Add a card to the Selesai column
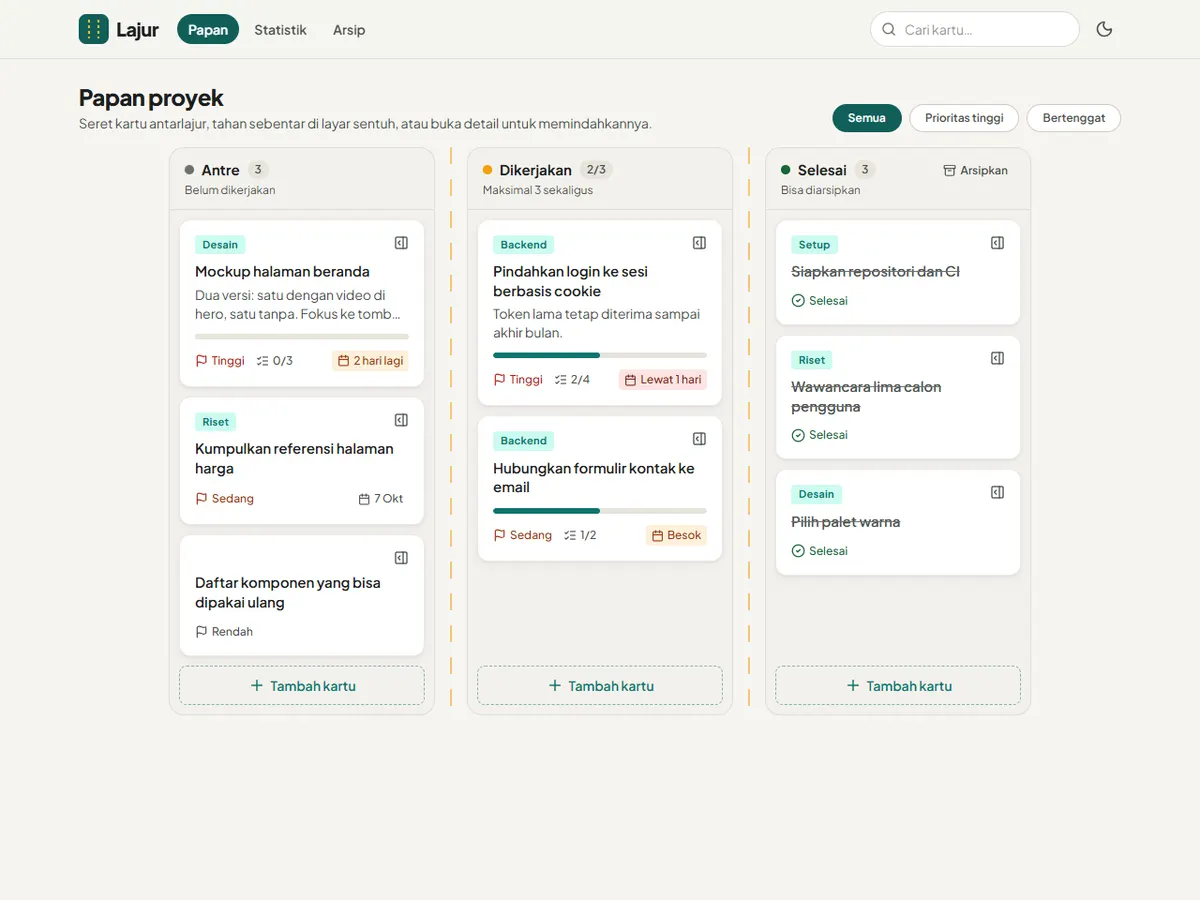Screen dimensions: 1200x900 898,686
